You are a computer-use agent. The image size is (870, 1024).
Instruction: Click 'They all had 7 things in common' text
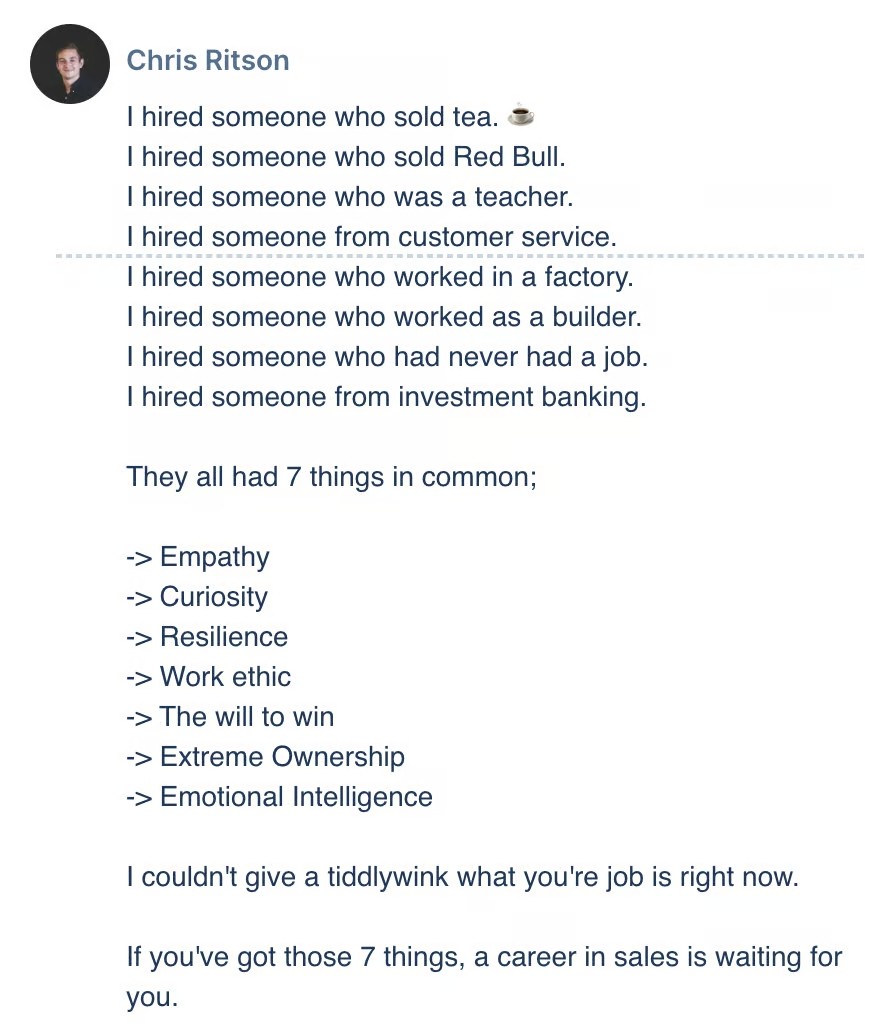click(331, 477)
